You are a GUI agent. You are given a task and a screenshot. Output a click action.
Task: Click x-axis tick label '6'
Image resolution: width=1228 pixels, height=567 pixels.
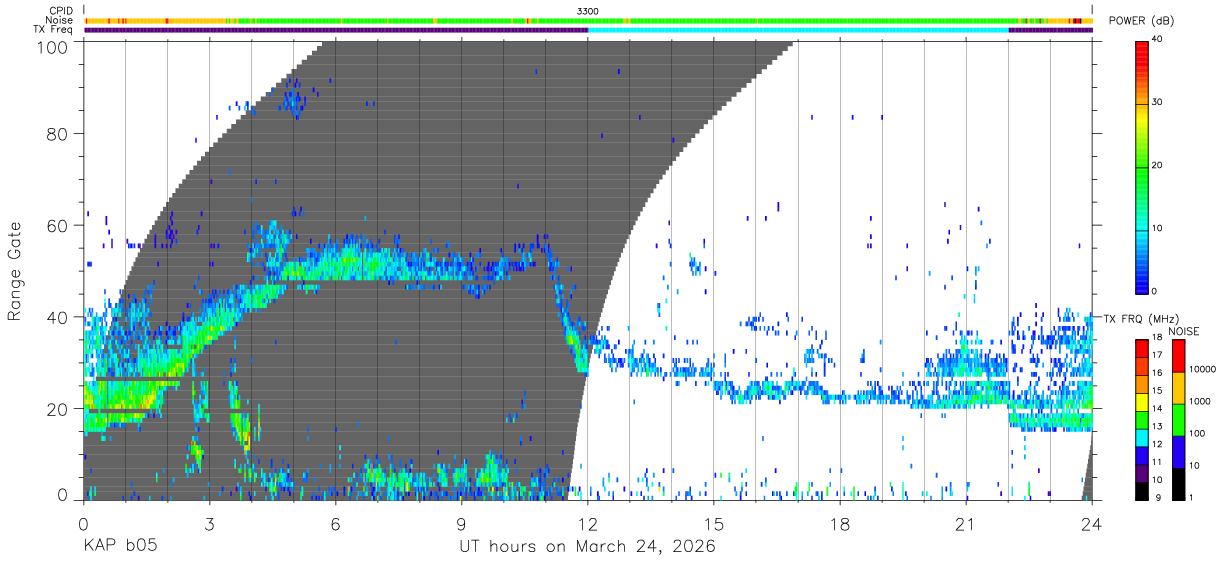335,525
